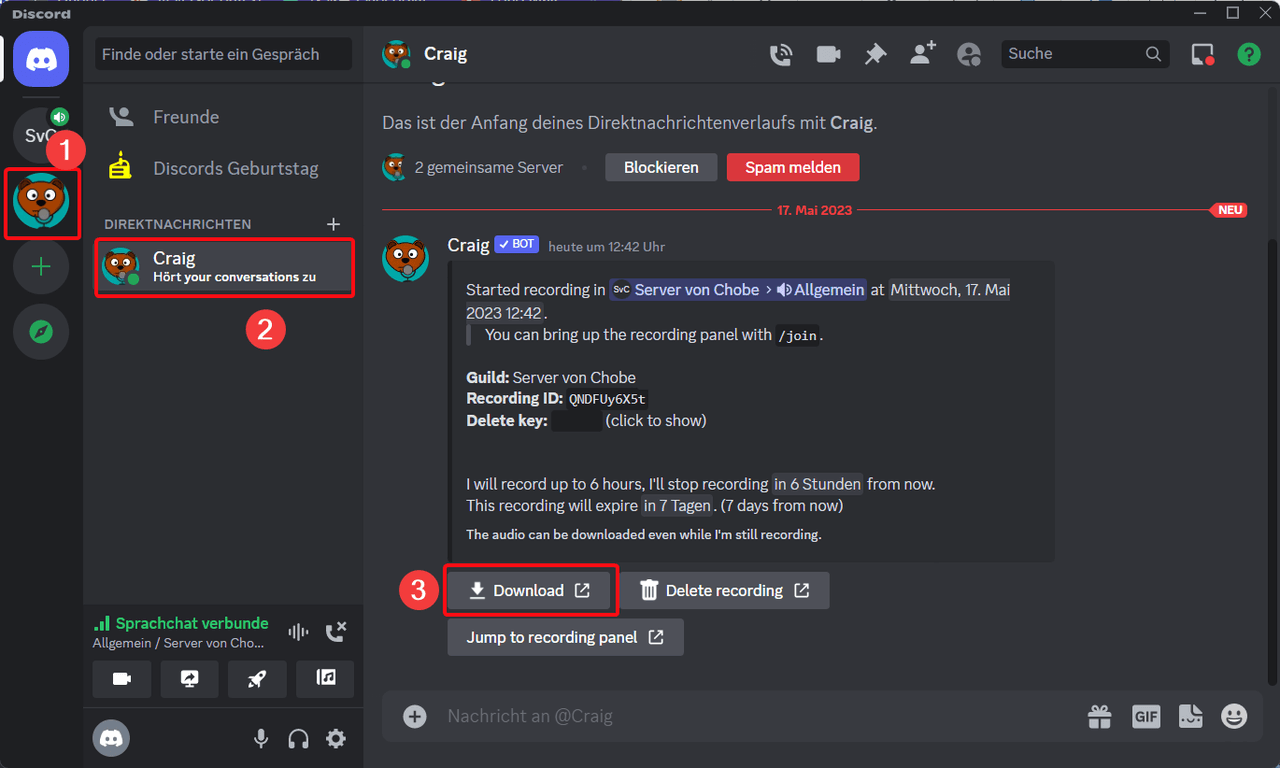Open the Allgemein voice channel mention
Screen dimensions: 1280x768
tap(820, 290)
